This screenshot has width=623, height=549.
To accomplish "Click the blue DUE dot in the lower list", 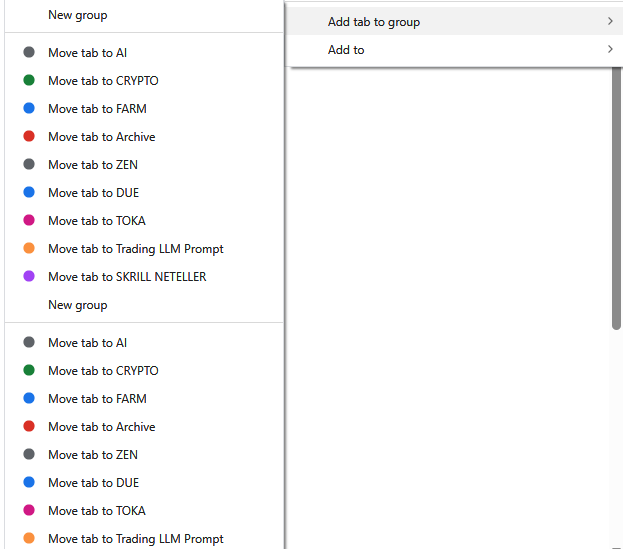I will (x=29, y=483).
